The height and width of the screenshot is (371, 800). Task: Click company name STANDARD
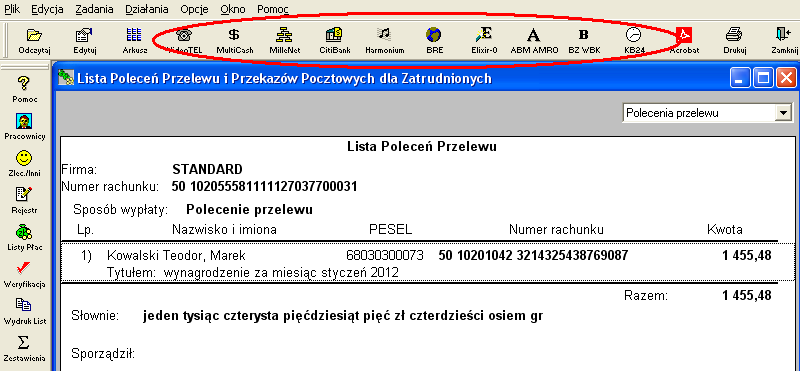(x=207, y=169)
